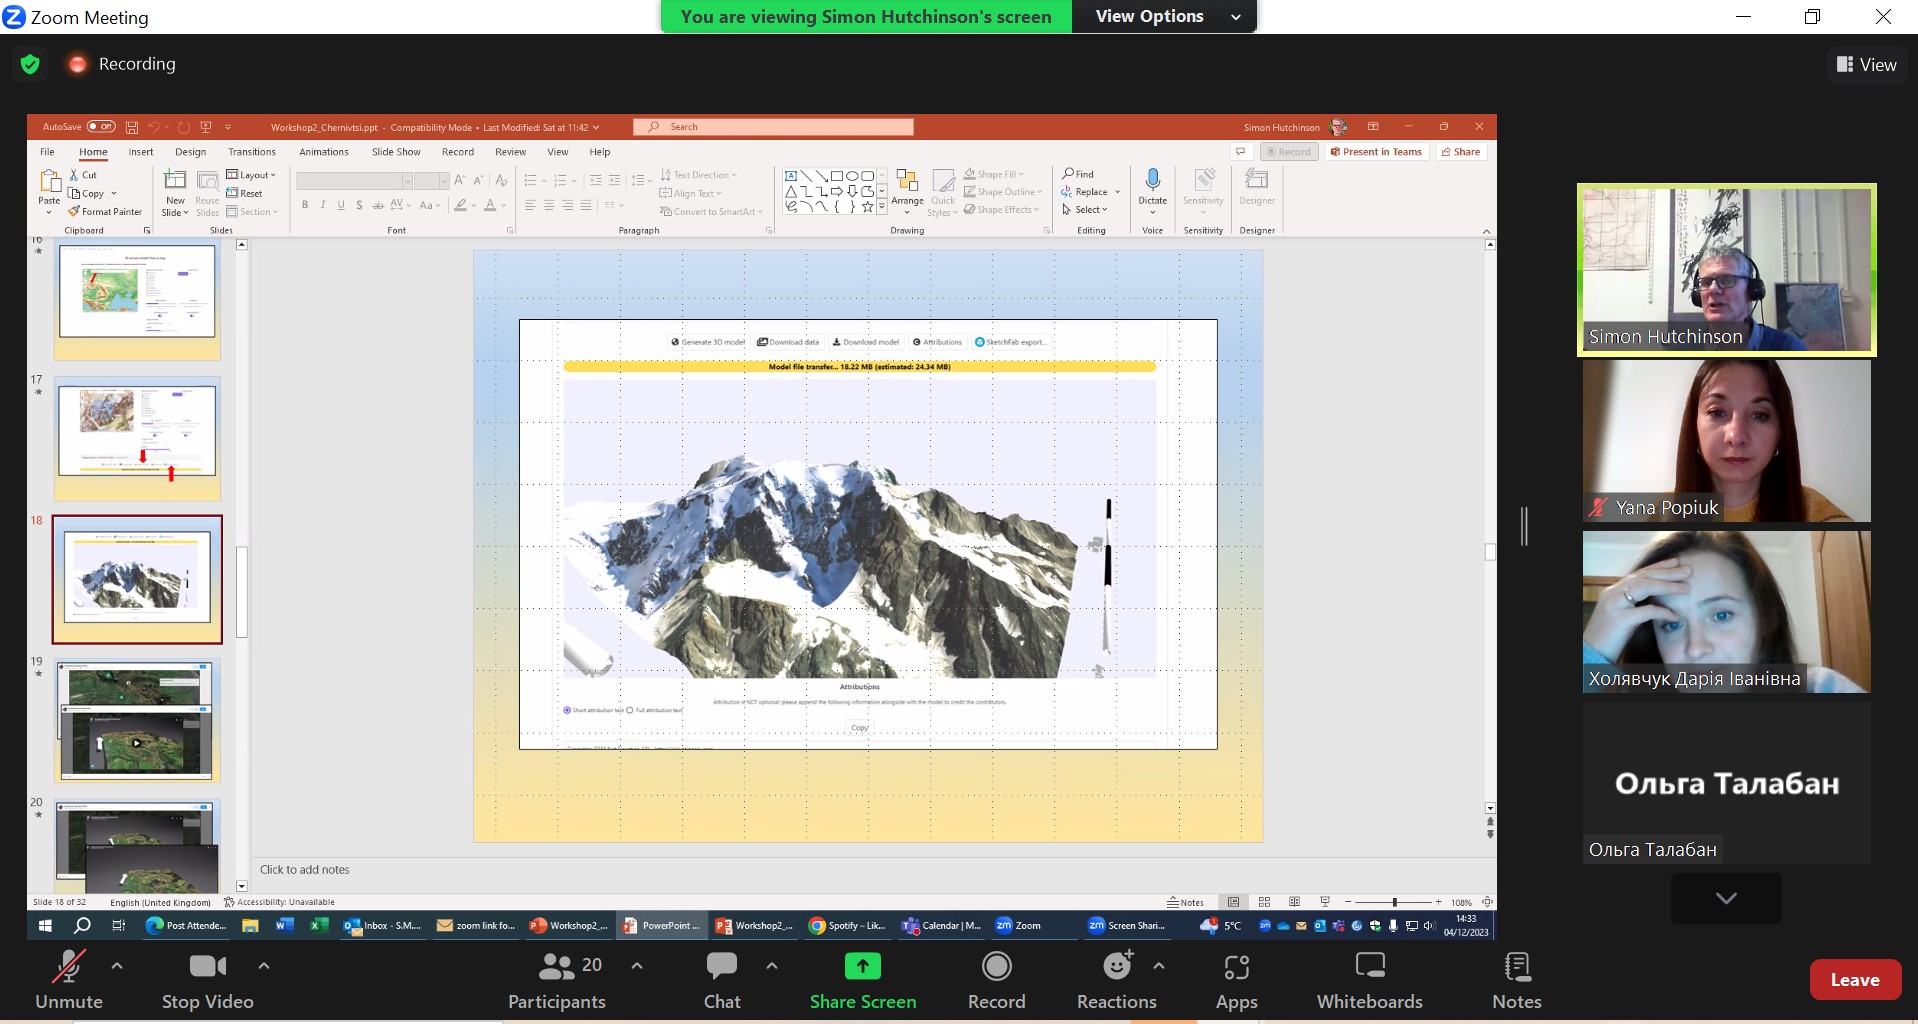Click the Arrange icon in Drawing group
Image resolution: width=1918 pixels, height=1024 pixels.
[x=907, y=180]
